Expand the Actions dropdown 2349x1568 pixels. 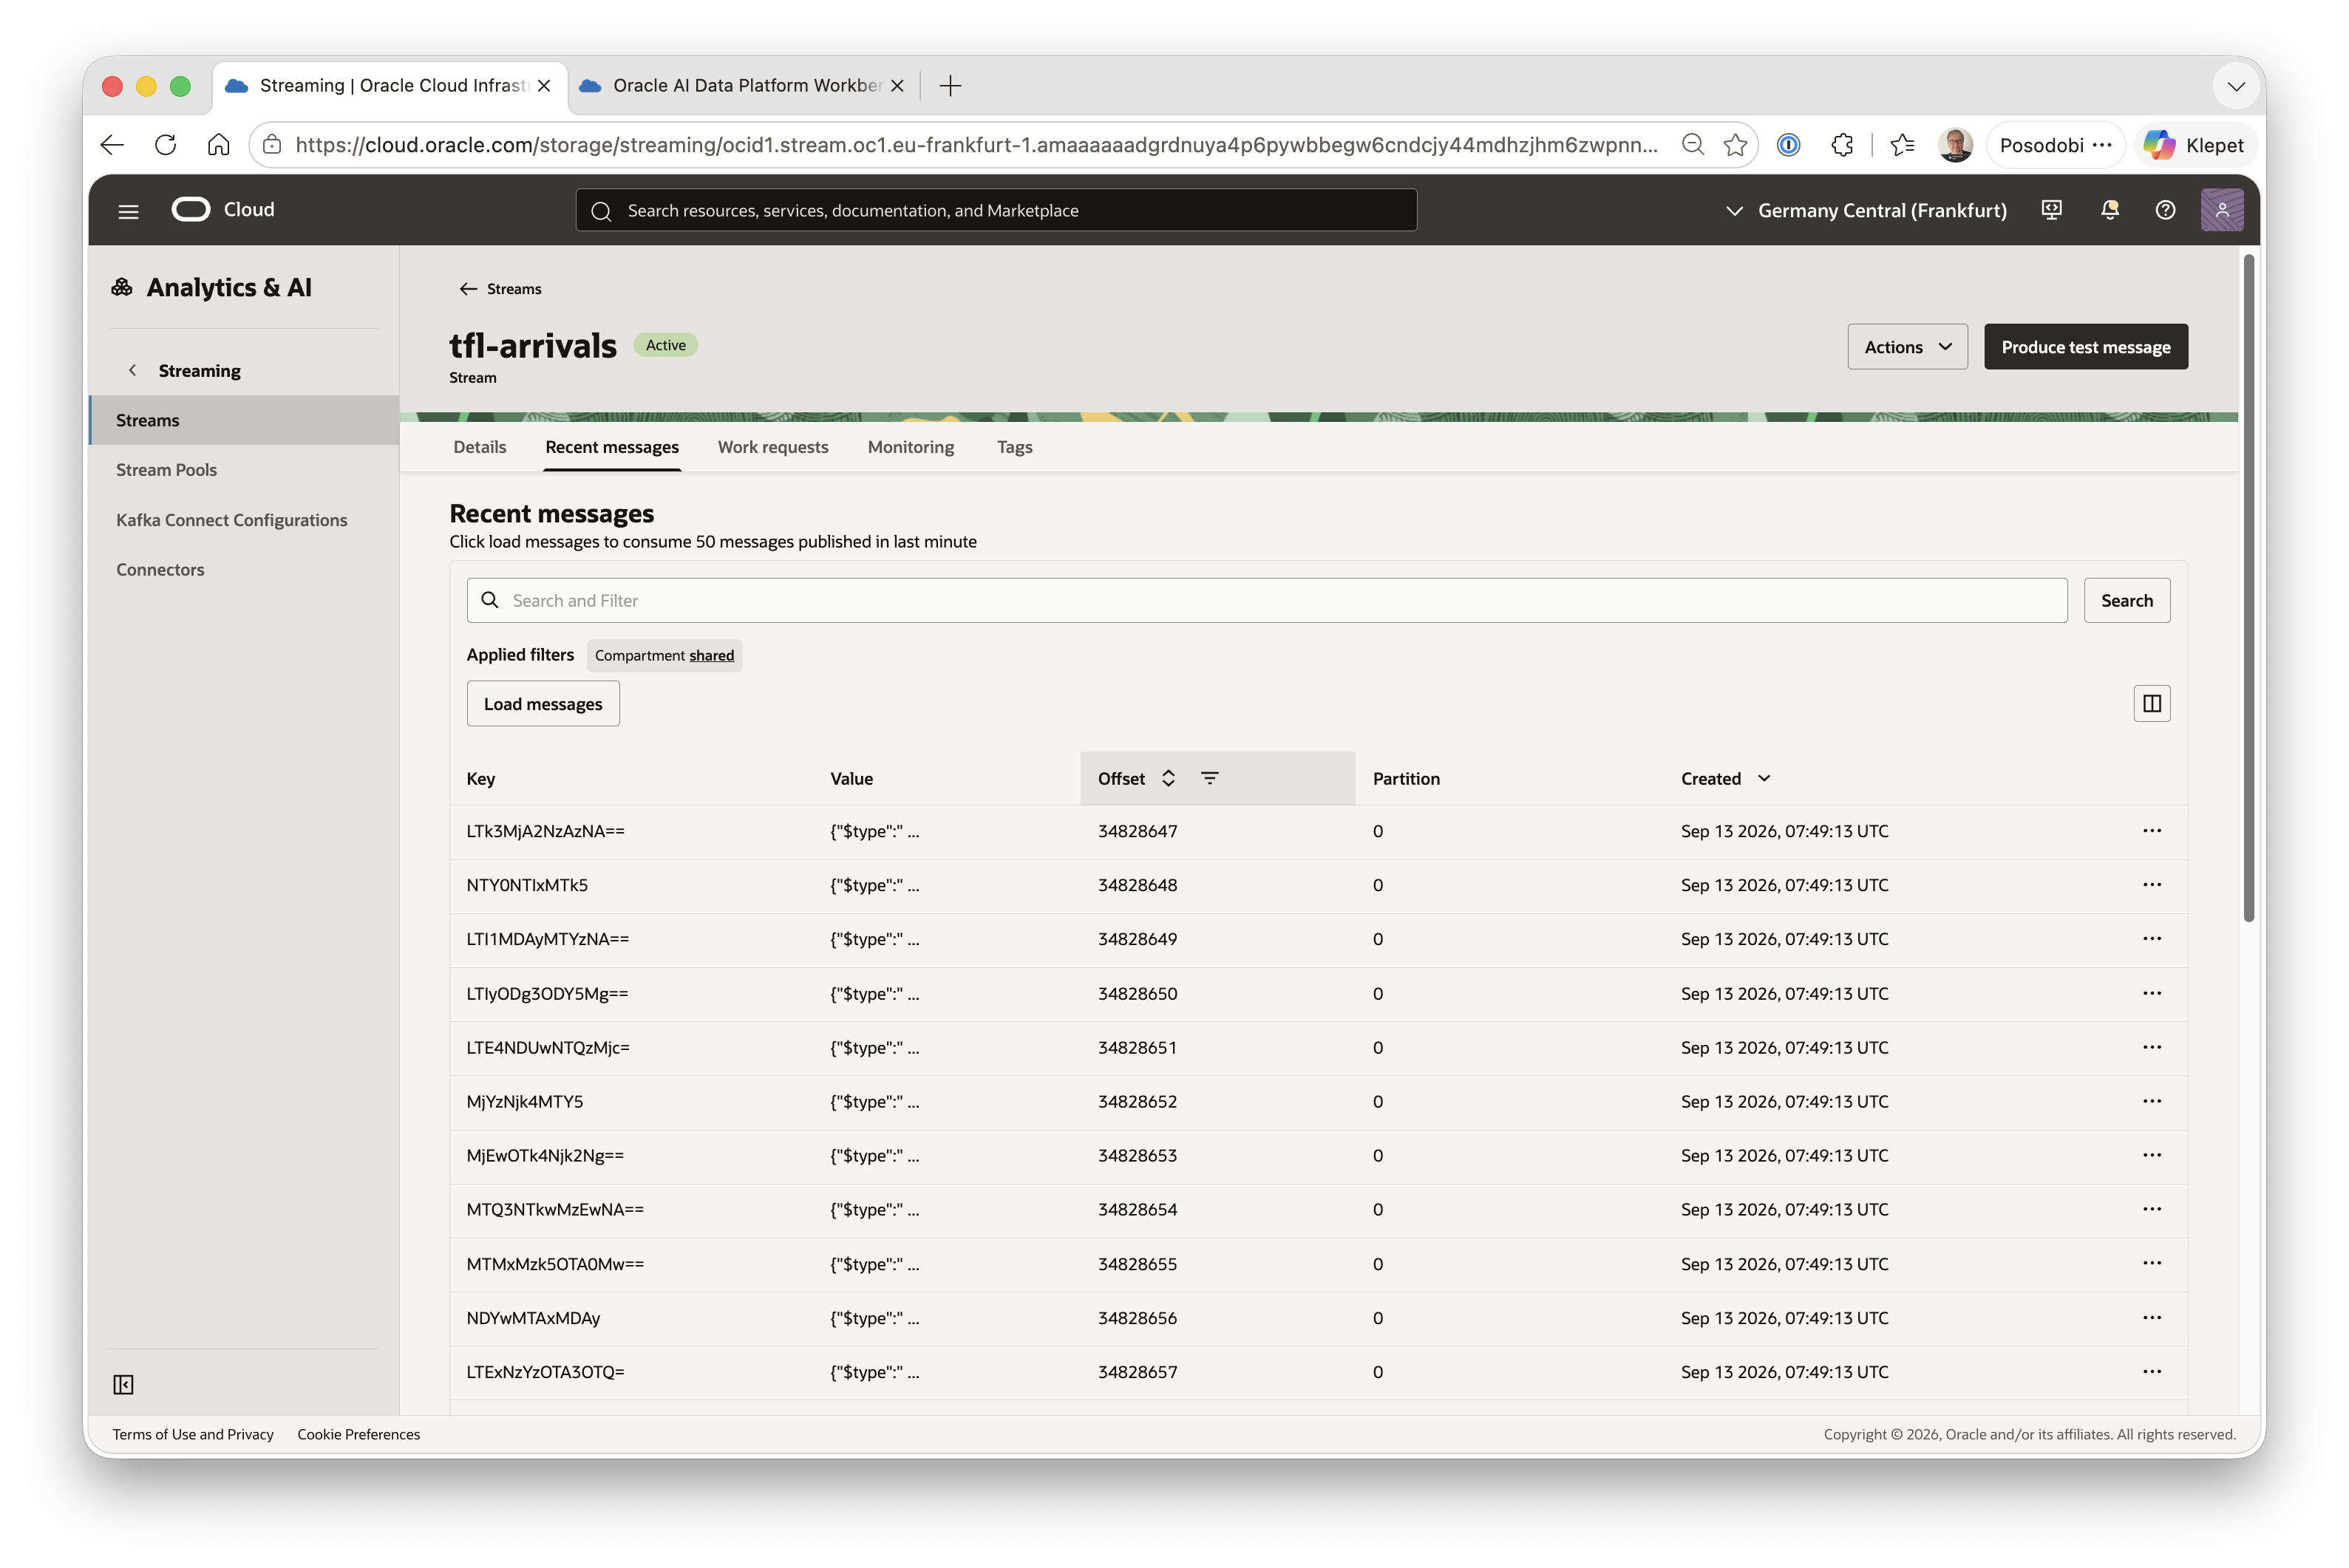coord(1907,347)
